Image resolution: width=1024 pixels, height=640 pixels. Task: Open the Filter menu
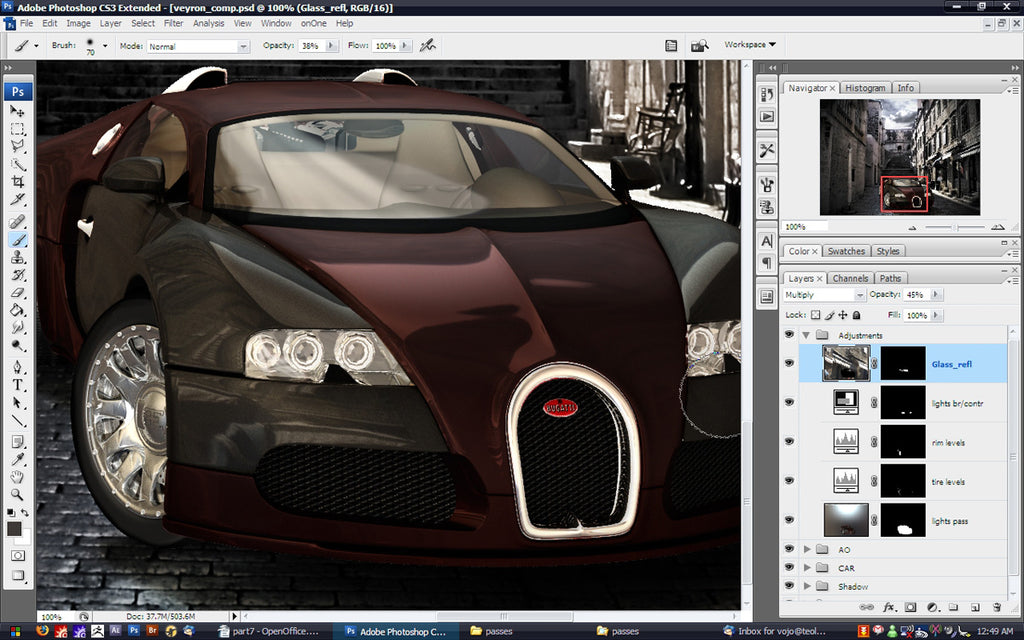tap(176, 23)
